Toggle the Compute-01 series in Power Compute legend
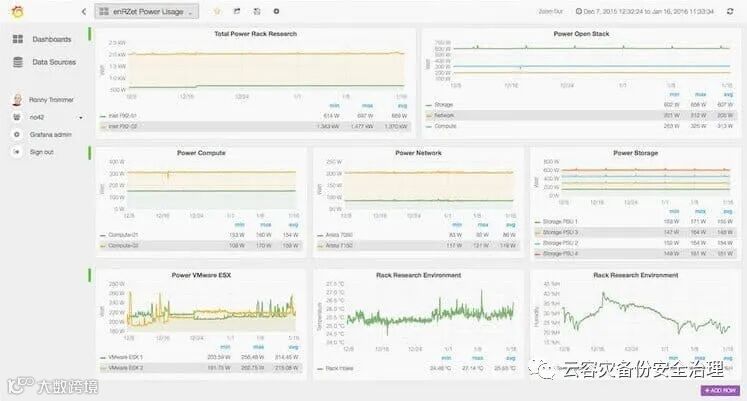 point(123,235)
